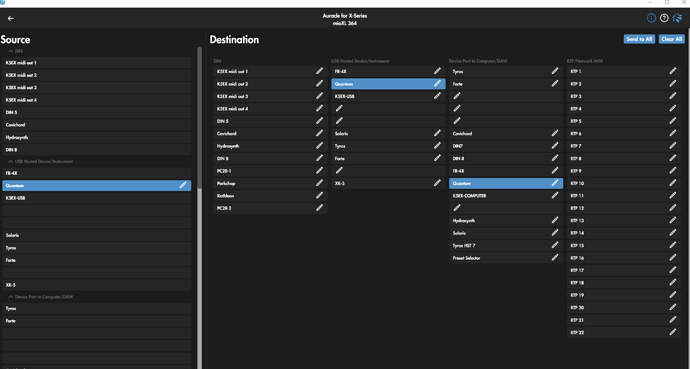This screenshot has width=690, height=369.
Task: Edit XK-5 destination name with pencil
Action: pyautogui.click(x=437, y=183)
